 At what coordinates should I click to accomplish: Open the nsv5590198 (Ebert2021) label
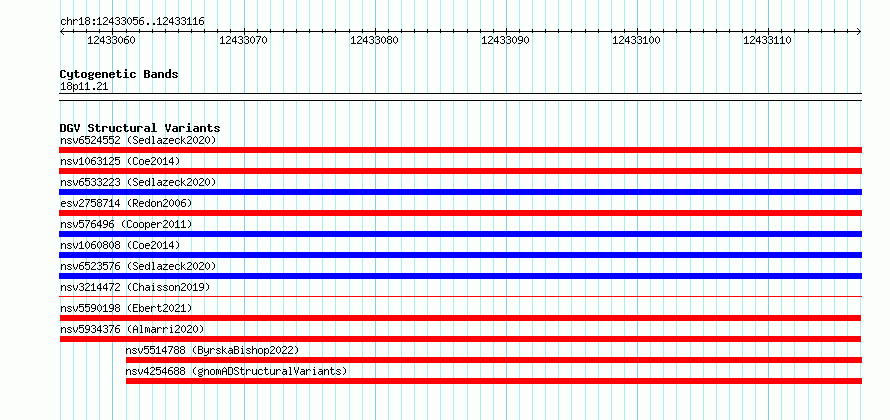coord(126,308)
